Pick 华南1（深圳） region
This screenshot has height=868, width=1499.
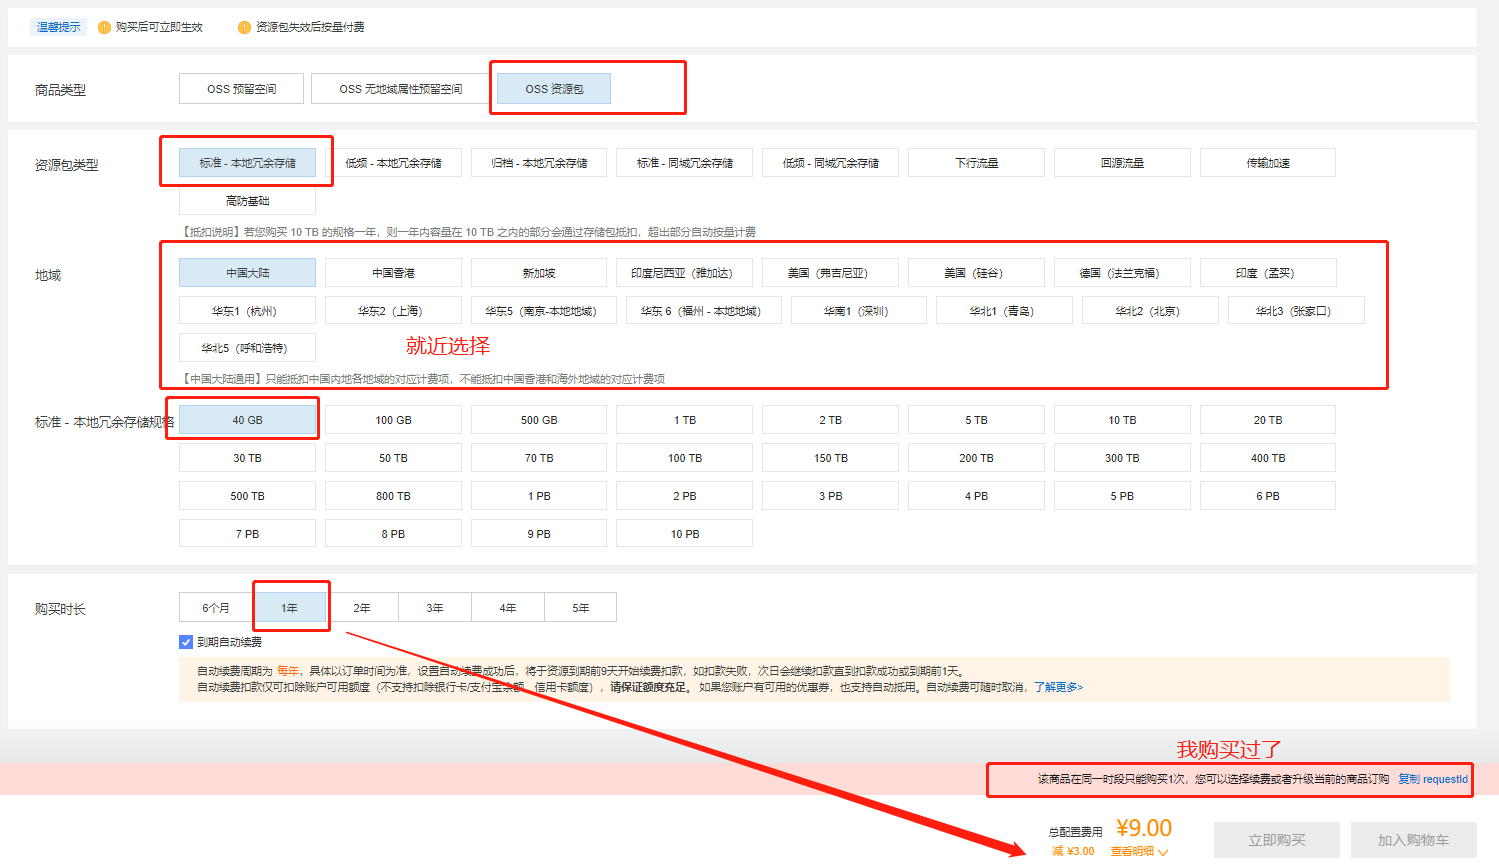point(859,311)
